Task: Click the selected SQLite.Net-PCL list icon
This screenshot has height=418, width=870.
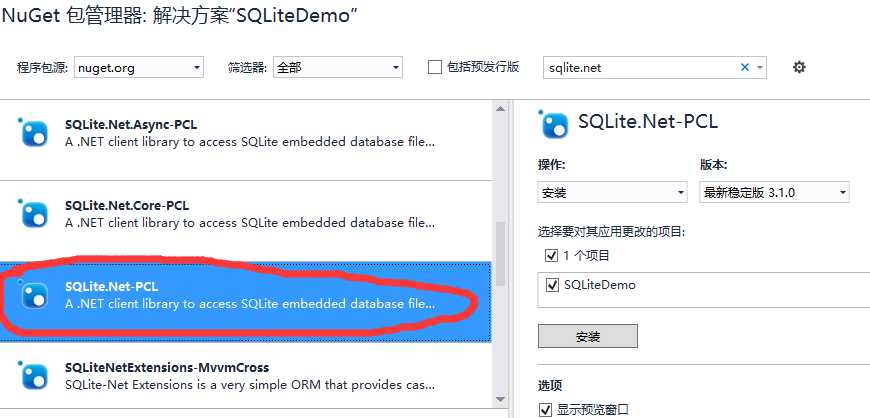Action: pyautogui.click(x=34, y=295)
